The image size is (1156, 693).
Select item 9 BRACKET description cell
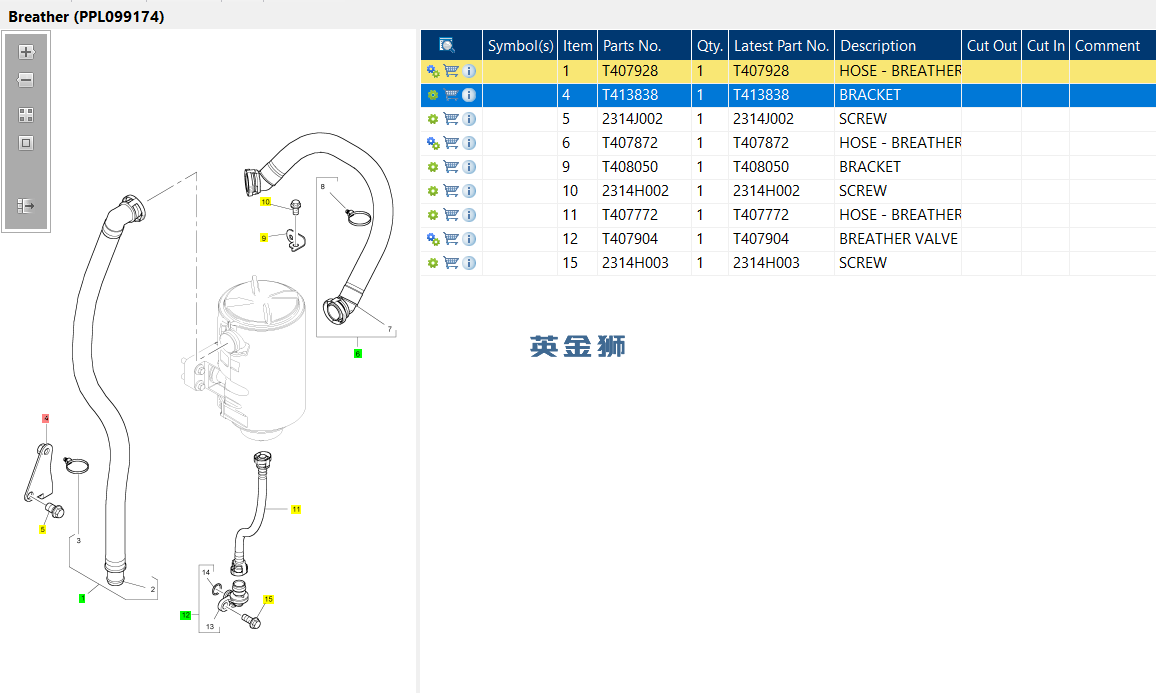click(898, 167)
